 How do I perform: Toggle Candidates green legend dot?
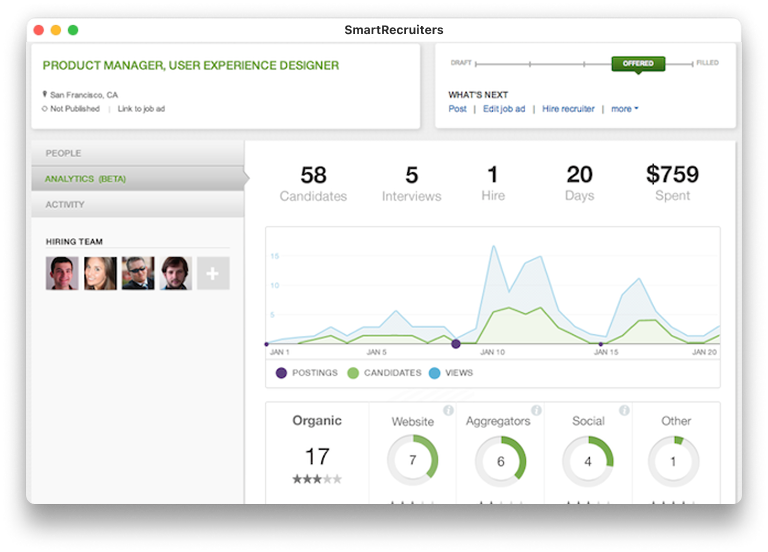[353, 373]
